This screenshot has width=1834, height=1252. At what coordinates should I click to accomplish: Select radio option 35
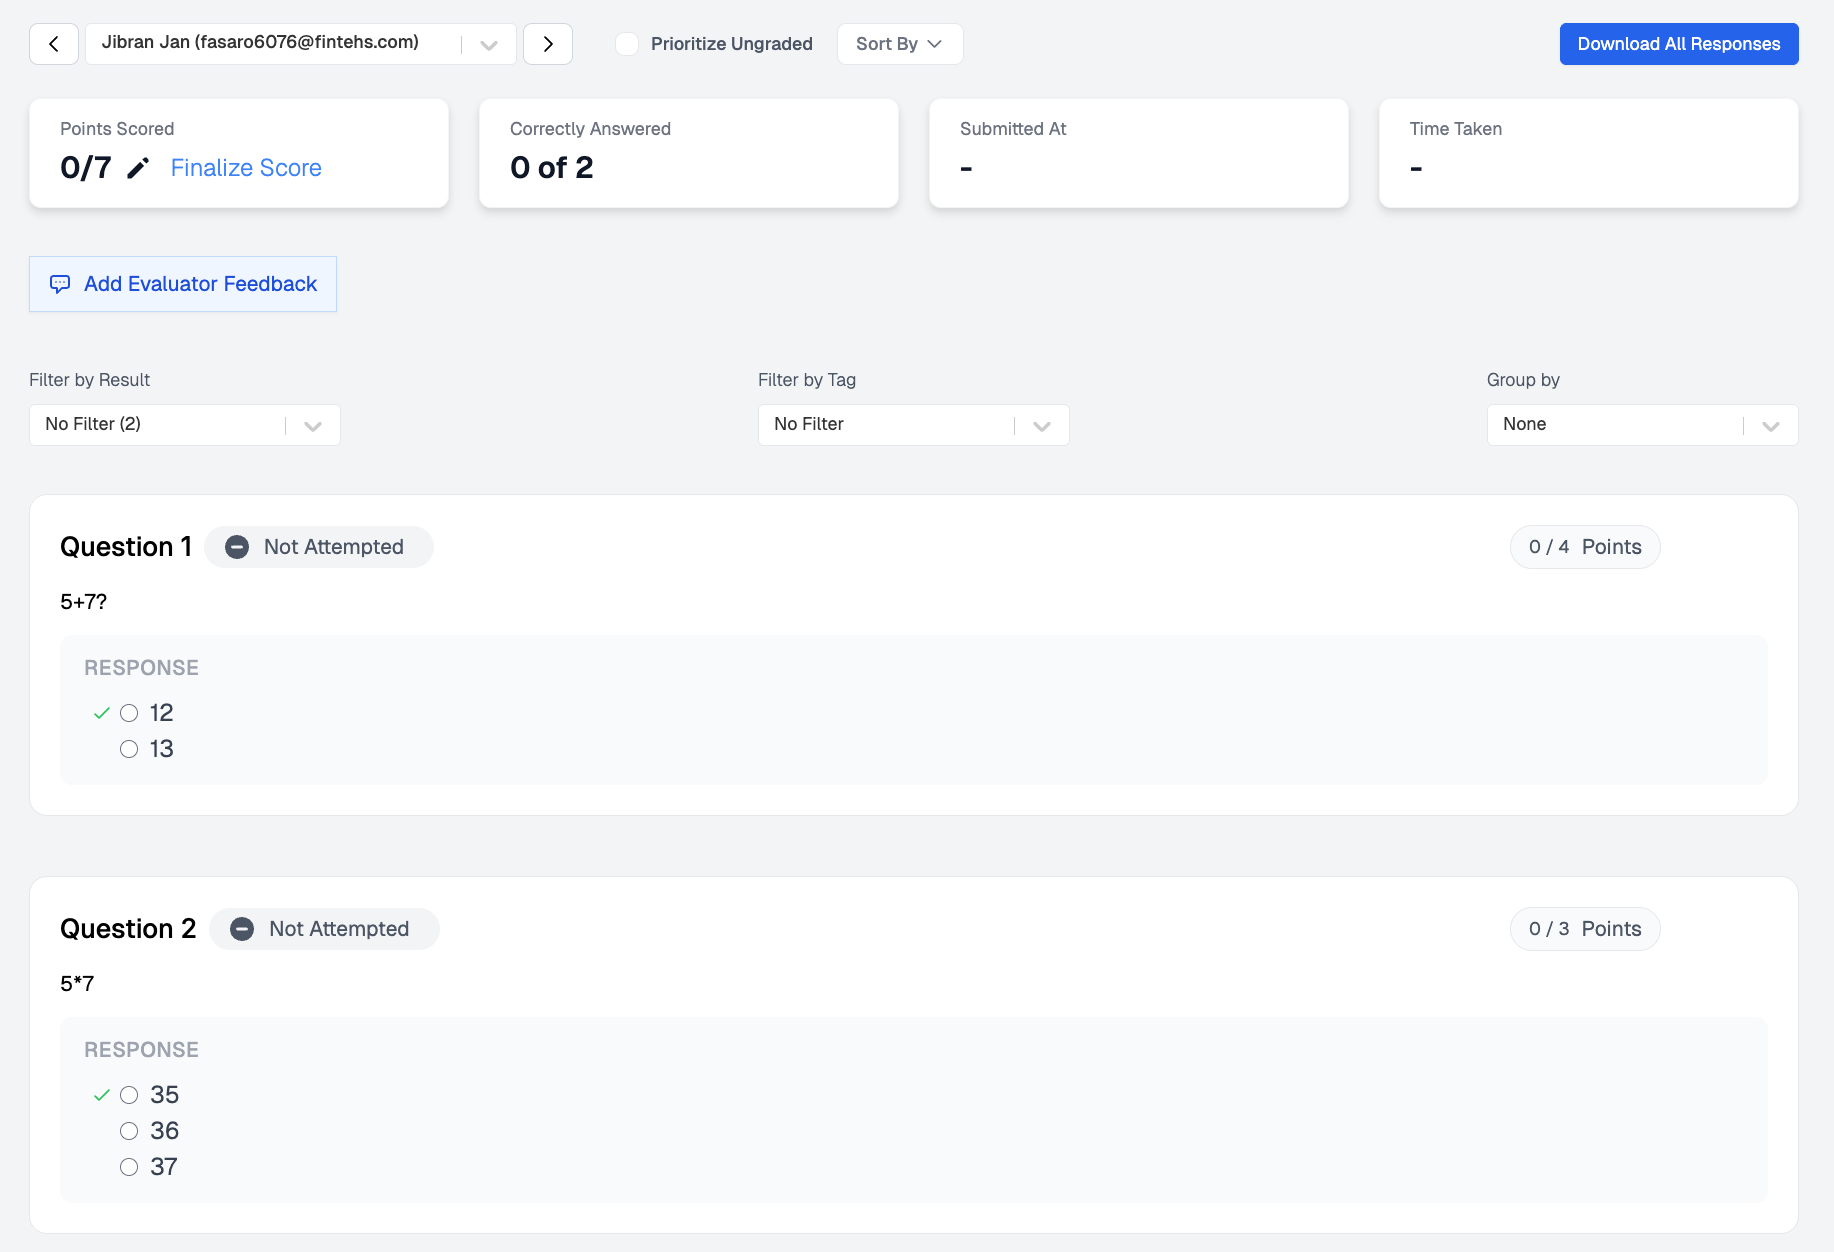[129, 1095]
